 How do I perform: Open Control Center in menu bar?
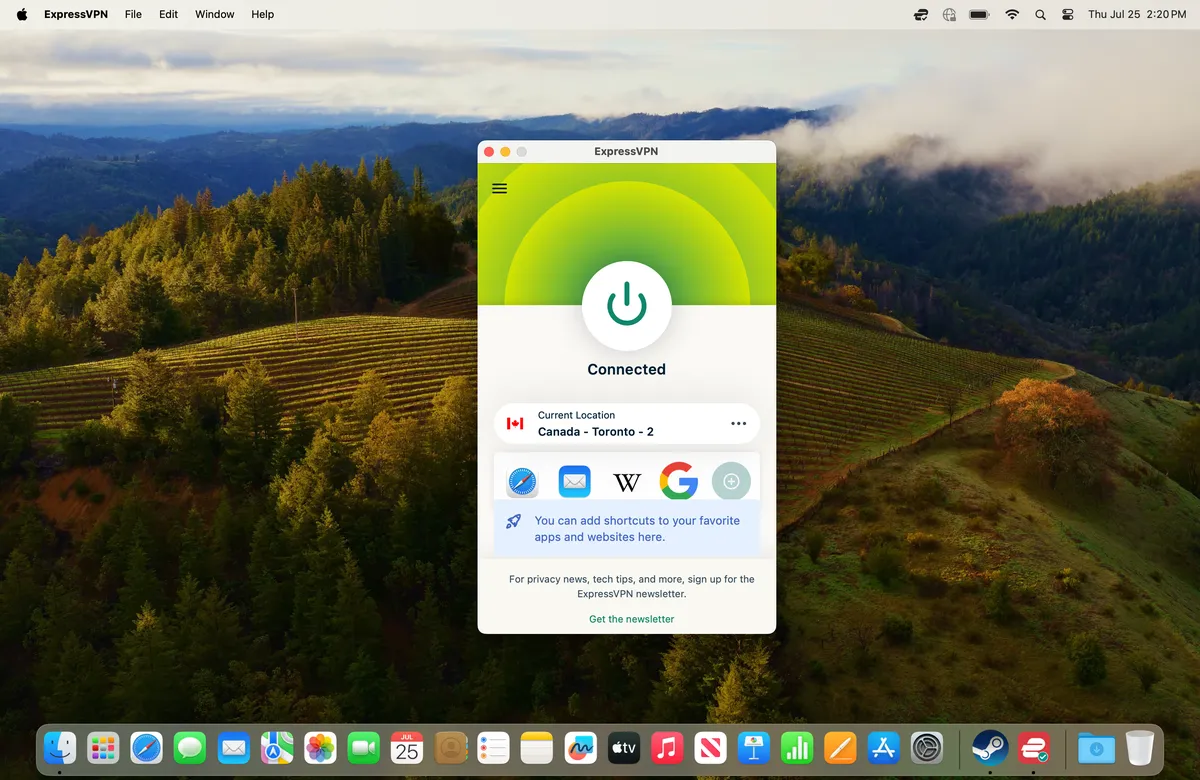click(x=1068, y=14)
